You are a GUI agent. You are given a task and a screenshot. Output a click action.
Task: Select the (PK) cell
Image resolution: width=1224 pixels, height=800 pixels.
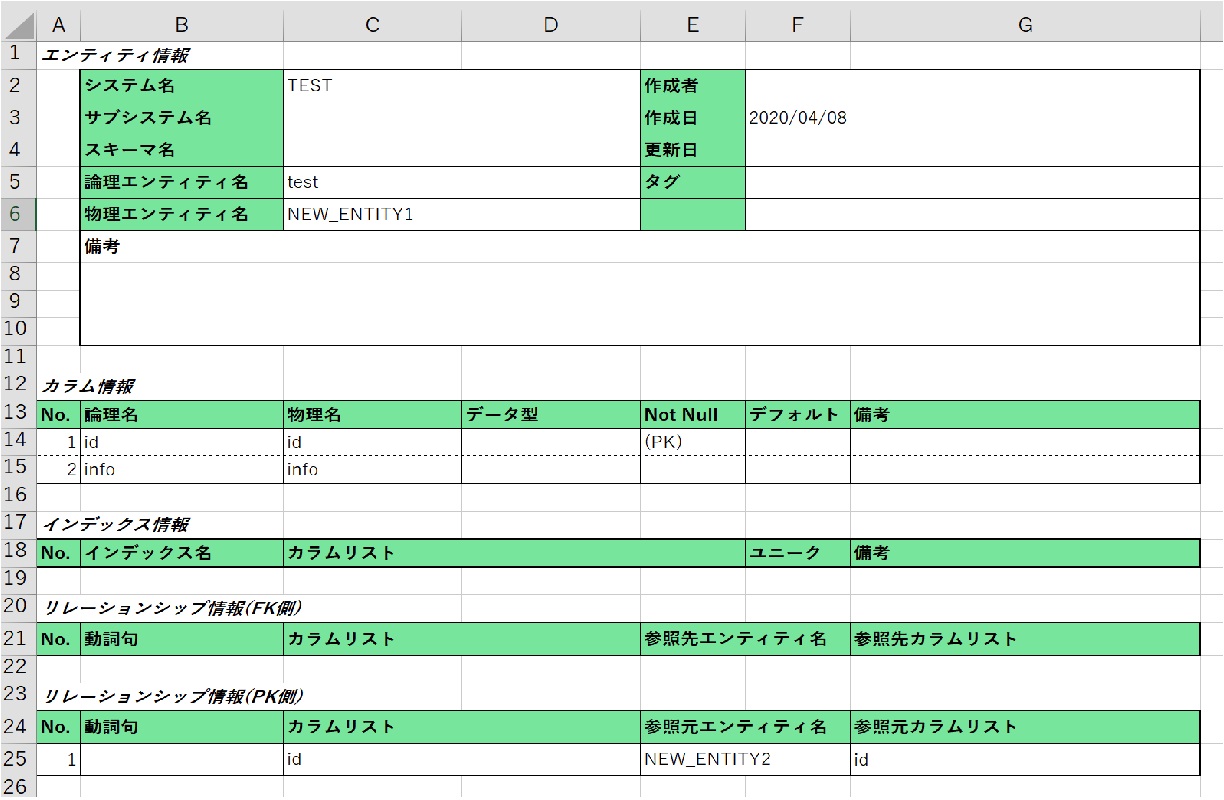692,442
